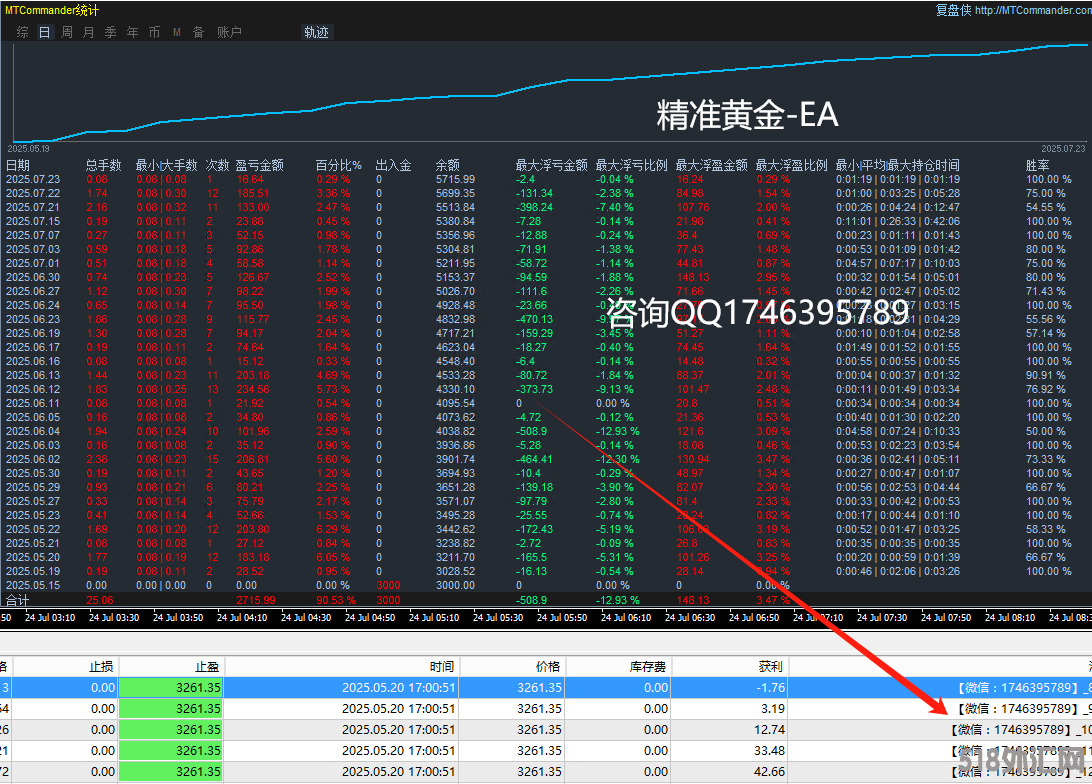Image resolution: width=1092 pixels, height=784 pixels.
Task: Toggle the 轨迹 trajectory button
Action: click(316, 32)
